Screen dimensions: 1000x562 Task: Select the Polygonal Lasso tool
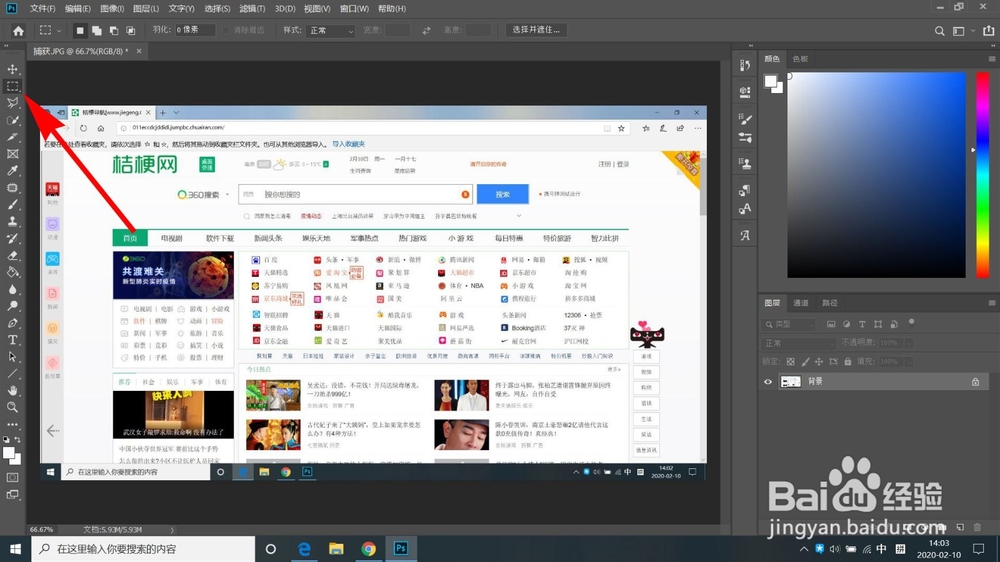pyautogui.click(x=12, y=103)
